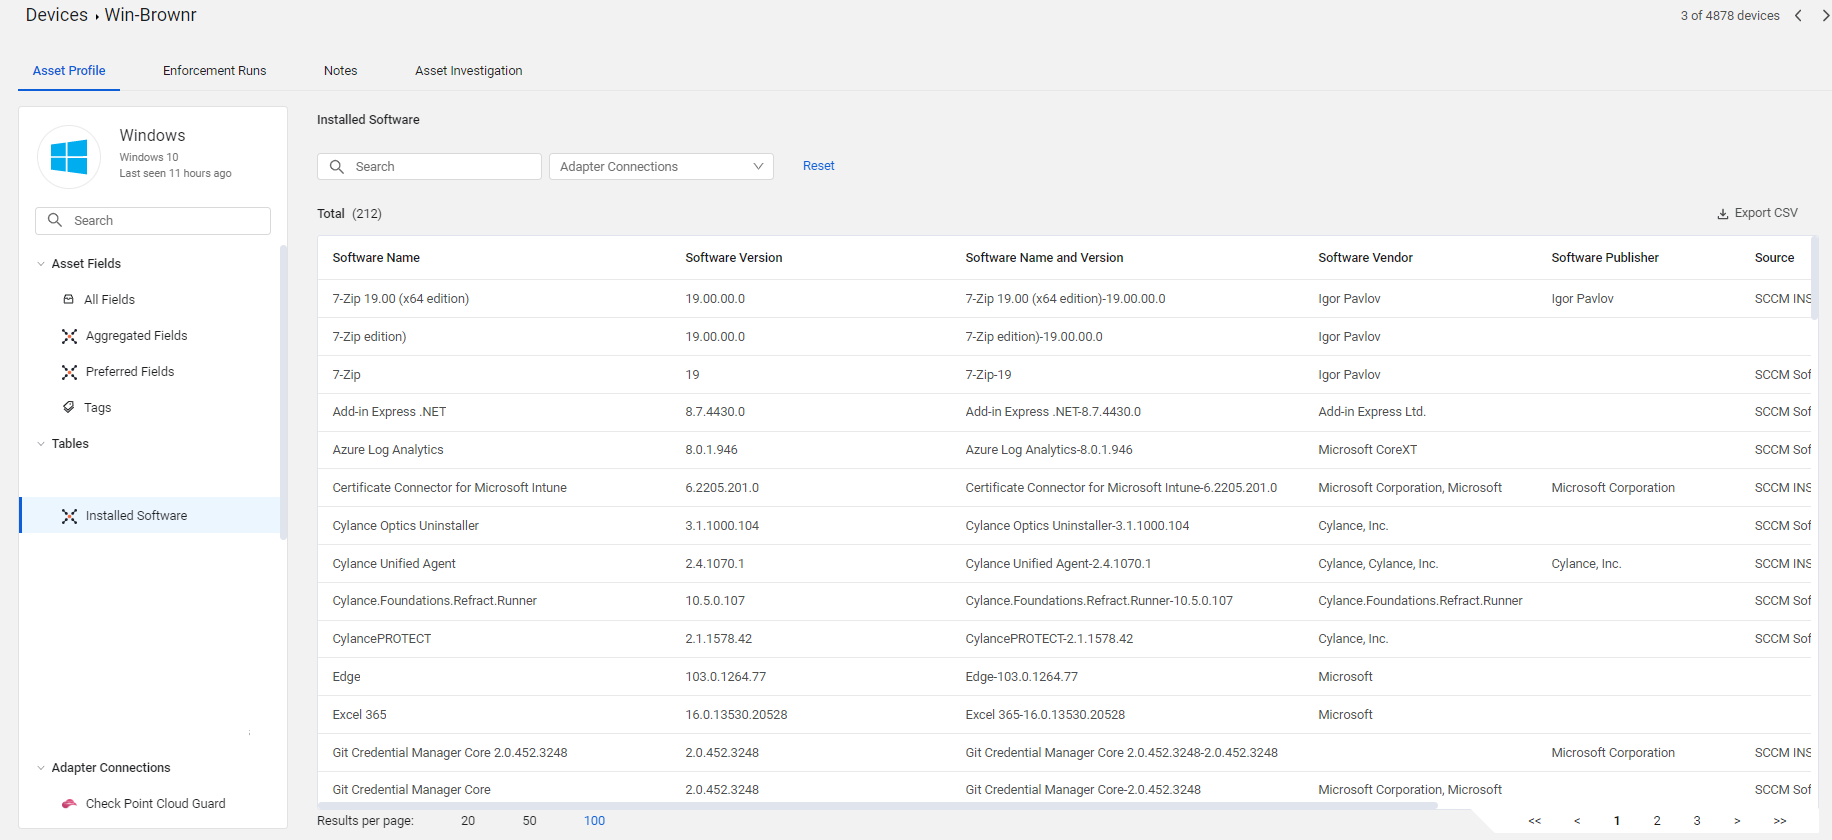Click the Excel 365 name cell

click(x=359, y=715)
